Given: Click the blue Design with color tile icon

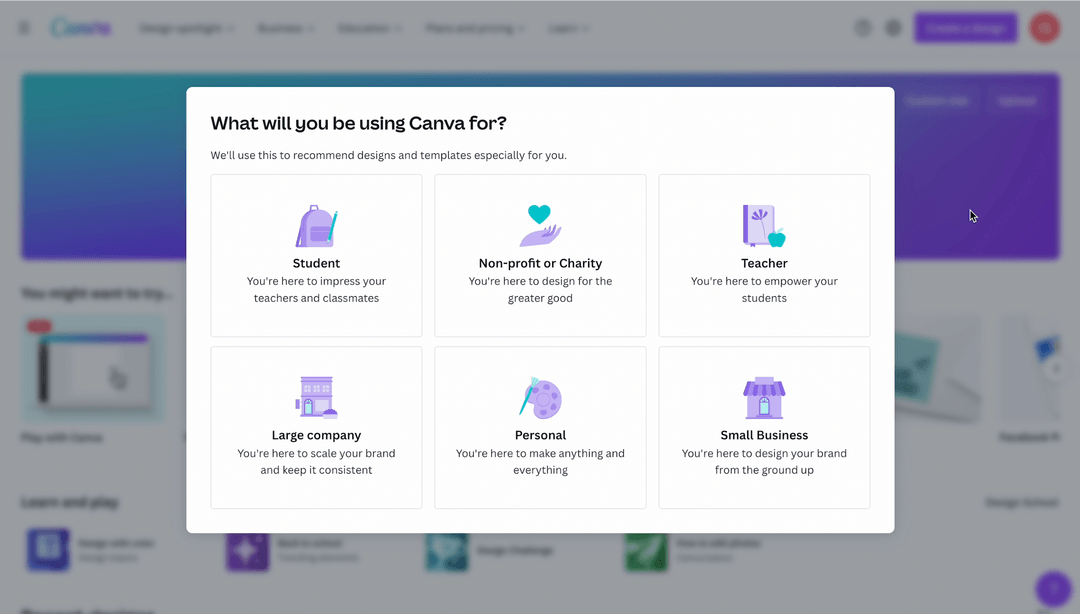Looking at the screenshot, I should (48, 550).
